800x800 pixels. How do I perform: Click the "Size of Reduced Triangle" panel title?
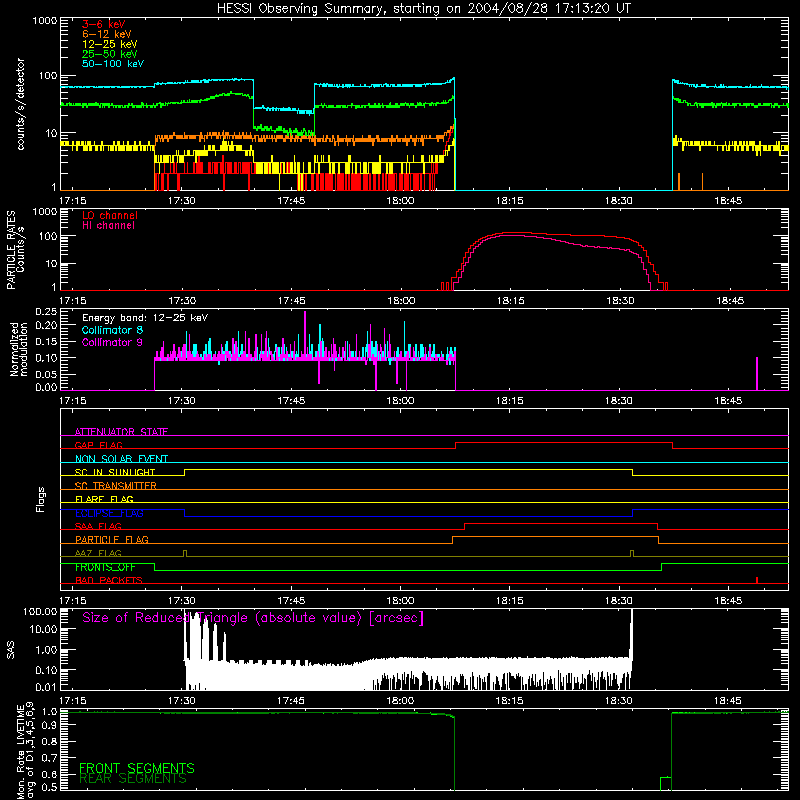click(253, 618)
